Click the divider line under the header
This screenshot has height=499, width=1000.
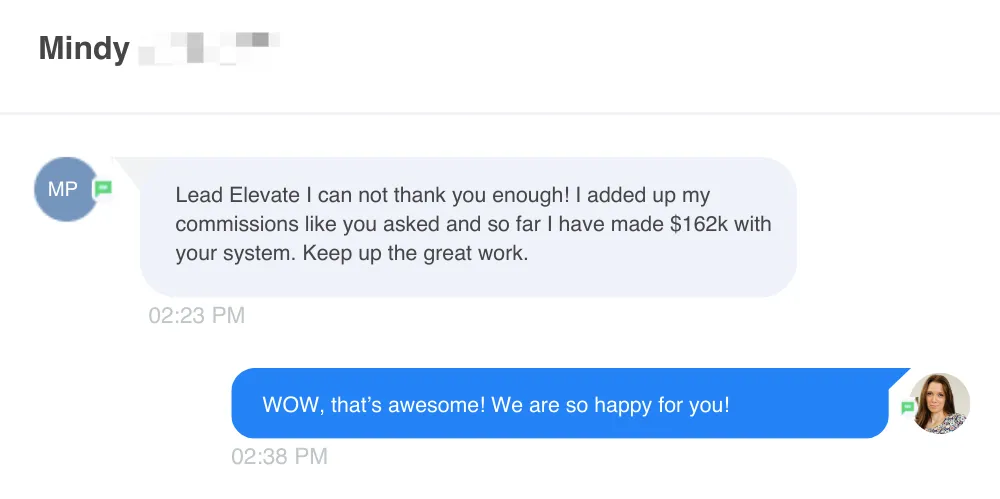500,114
